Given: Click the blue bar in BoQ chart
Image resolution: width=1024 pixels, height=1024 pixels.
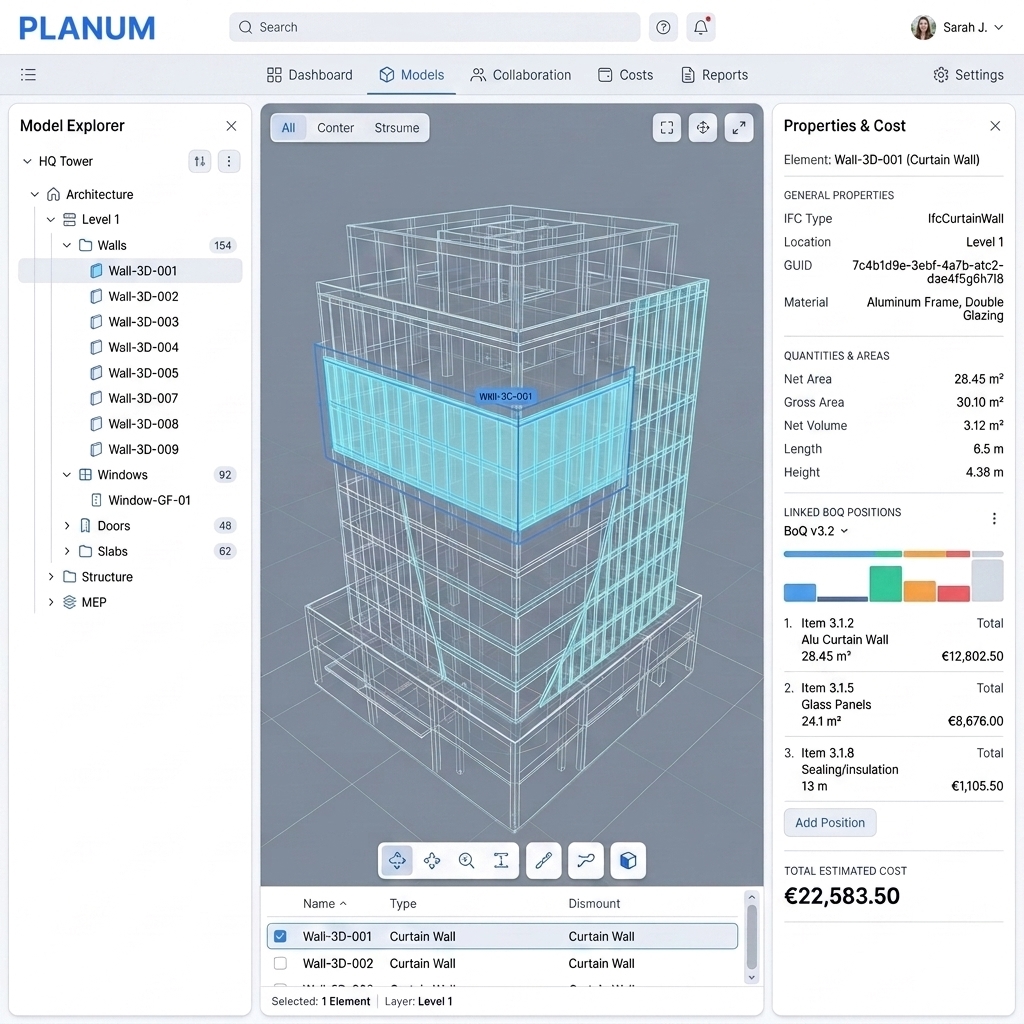Looking at the screenshot, I should pos(799,592).
